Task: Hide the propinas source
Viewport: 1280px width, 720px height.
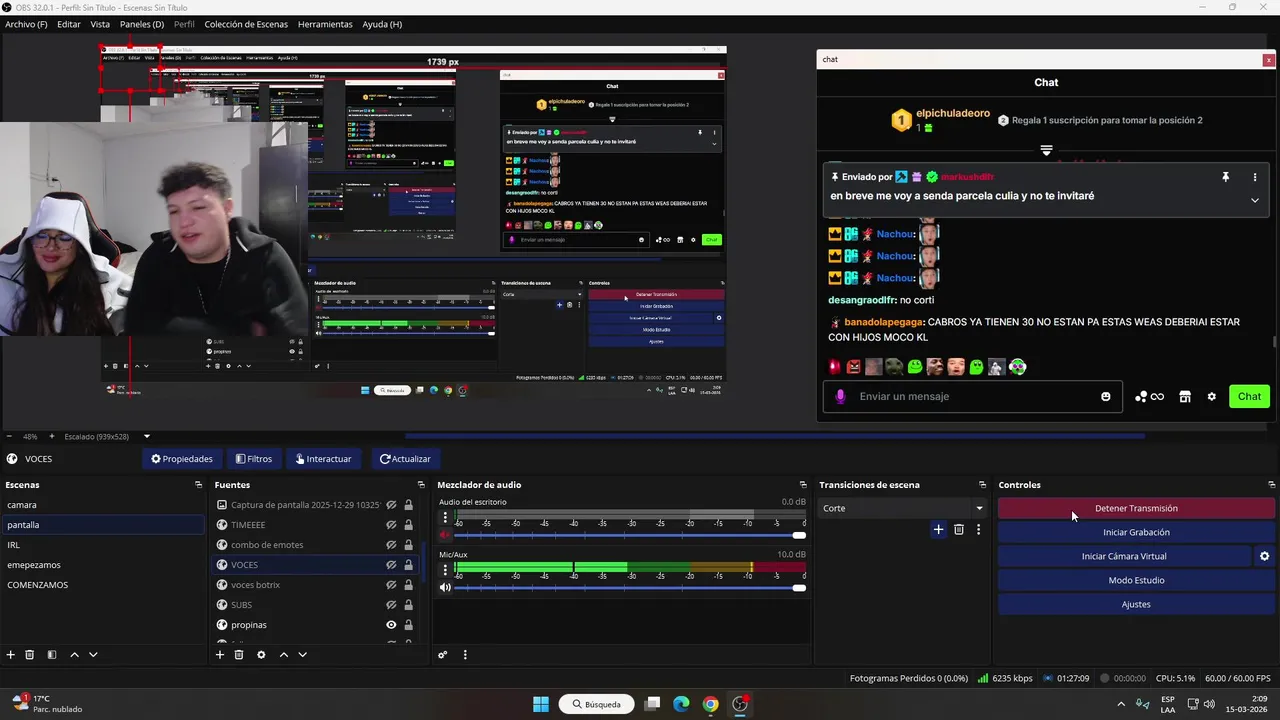Action: 392,625
